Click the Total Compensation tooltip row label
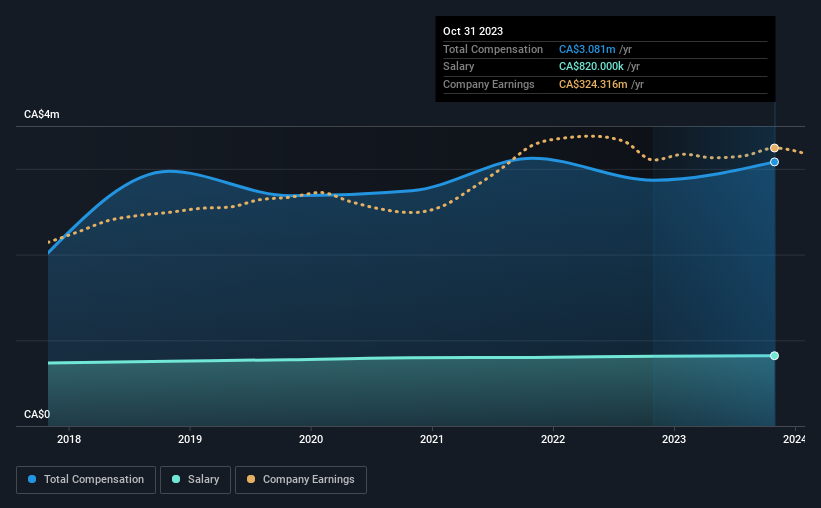Image resolution: width=821 pixels, height=508 pixels. (x=493, y=49)
